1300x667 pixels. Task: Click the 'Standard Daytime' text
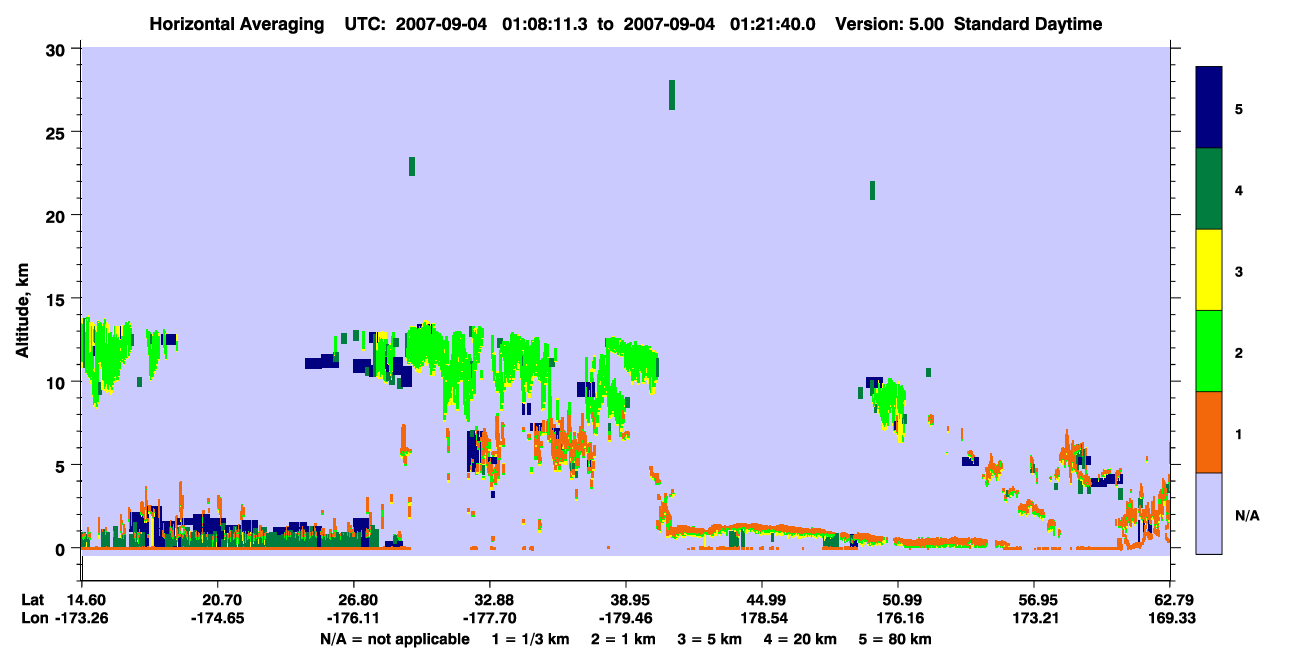click(1028, 24)
